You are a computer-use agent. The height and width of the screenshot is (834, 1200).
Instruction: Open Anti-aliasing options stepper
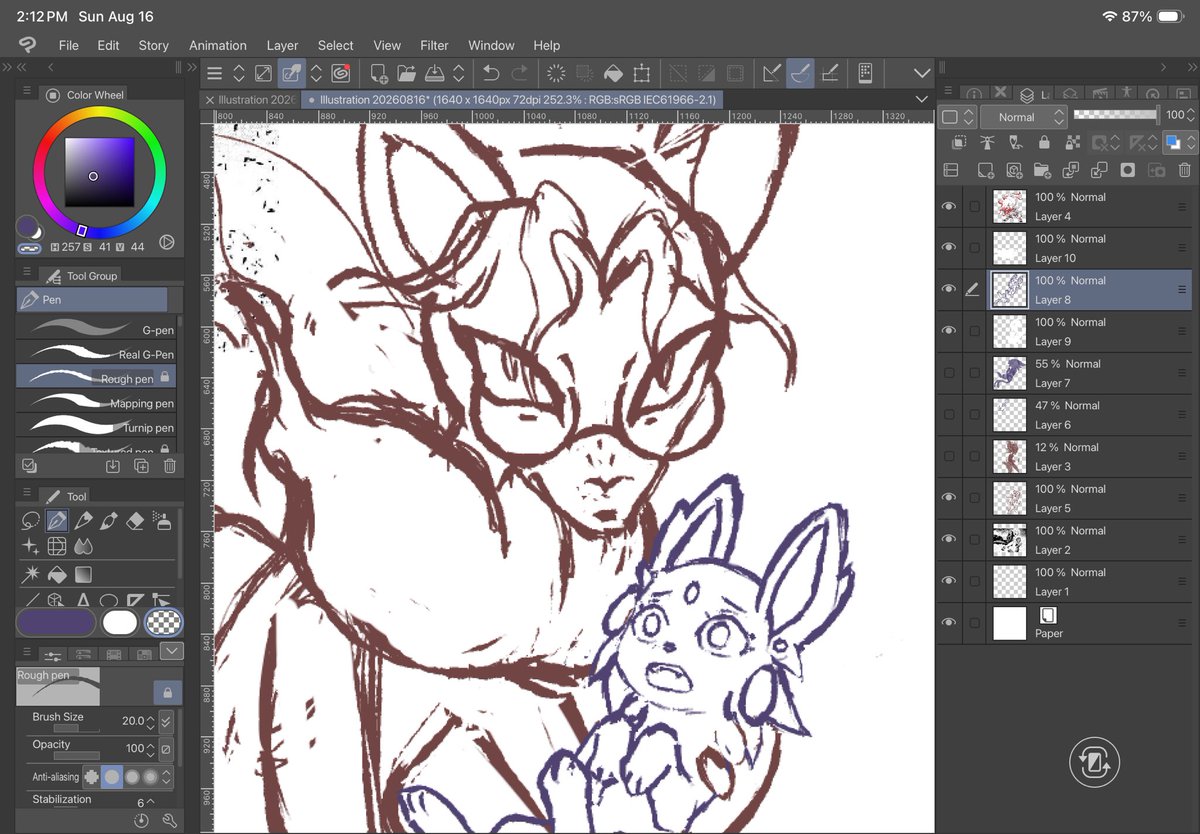pyautogui.click(x=167, y=776)
